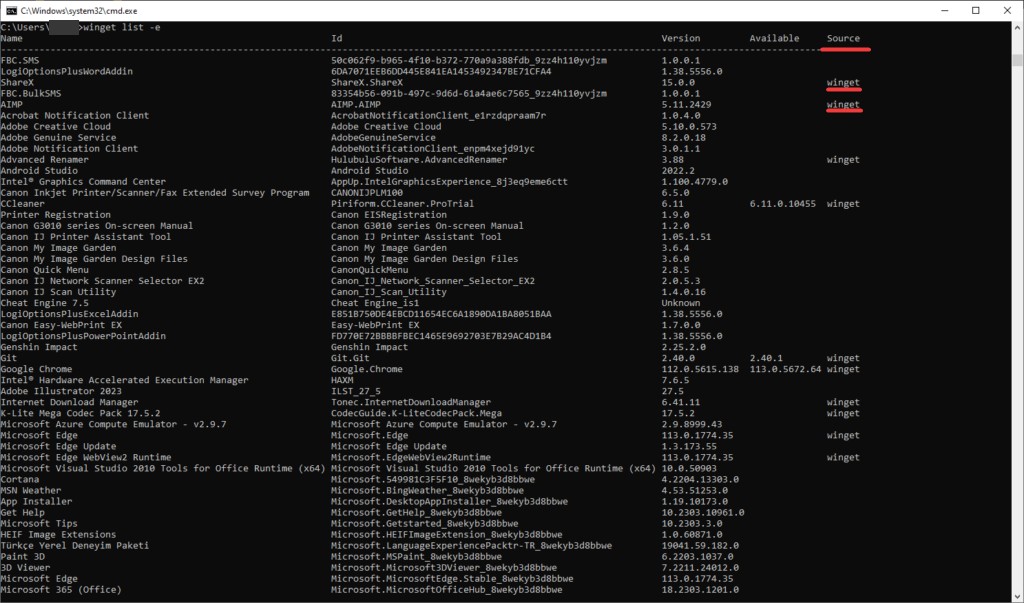Click Android Studio version 2022.2
1024x603 pixels.
[x=681, y=170]
